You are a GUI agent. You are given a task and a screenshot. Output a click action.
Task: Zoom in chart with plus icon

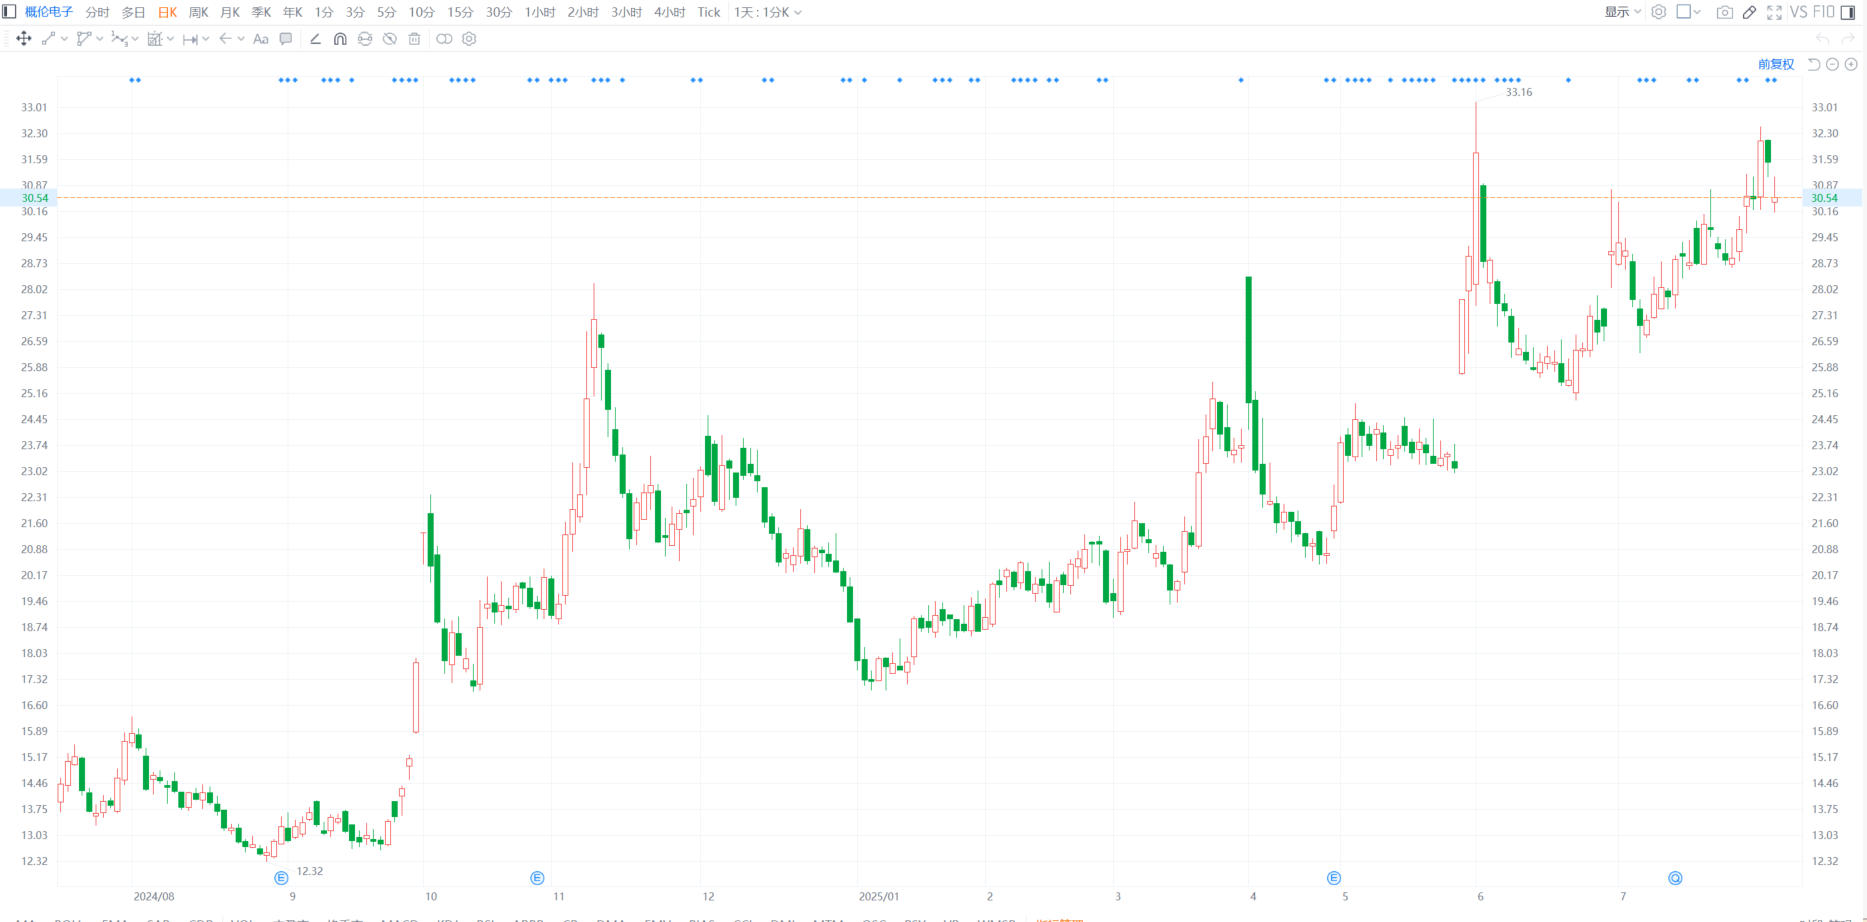1851,64
